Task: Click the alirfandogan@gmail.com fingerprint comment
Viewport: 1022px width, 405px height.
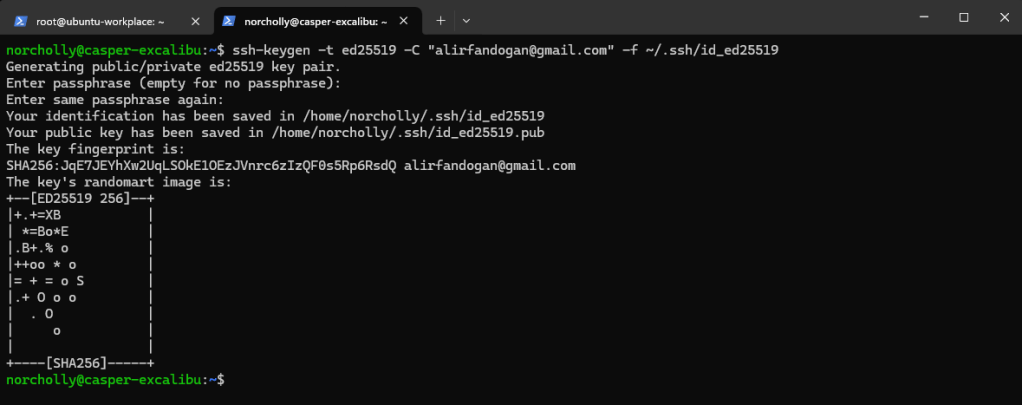Action: coord(490,165)
